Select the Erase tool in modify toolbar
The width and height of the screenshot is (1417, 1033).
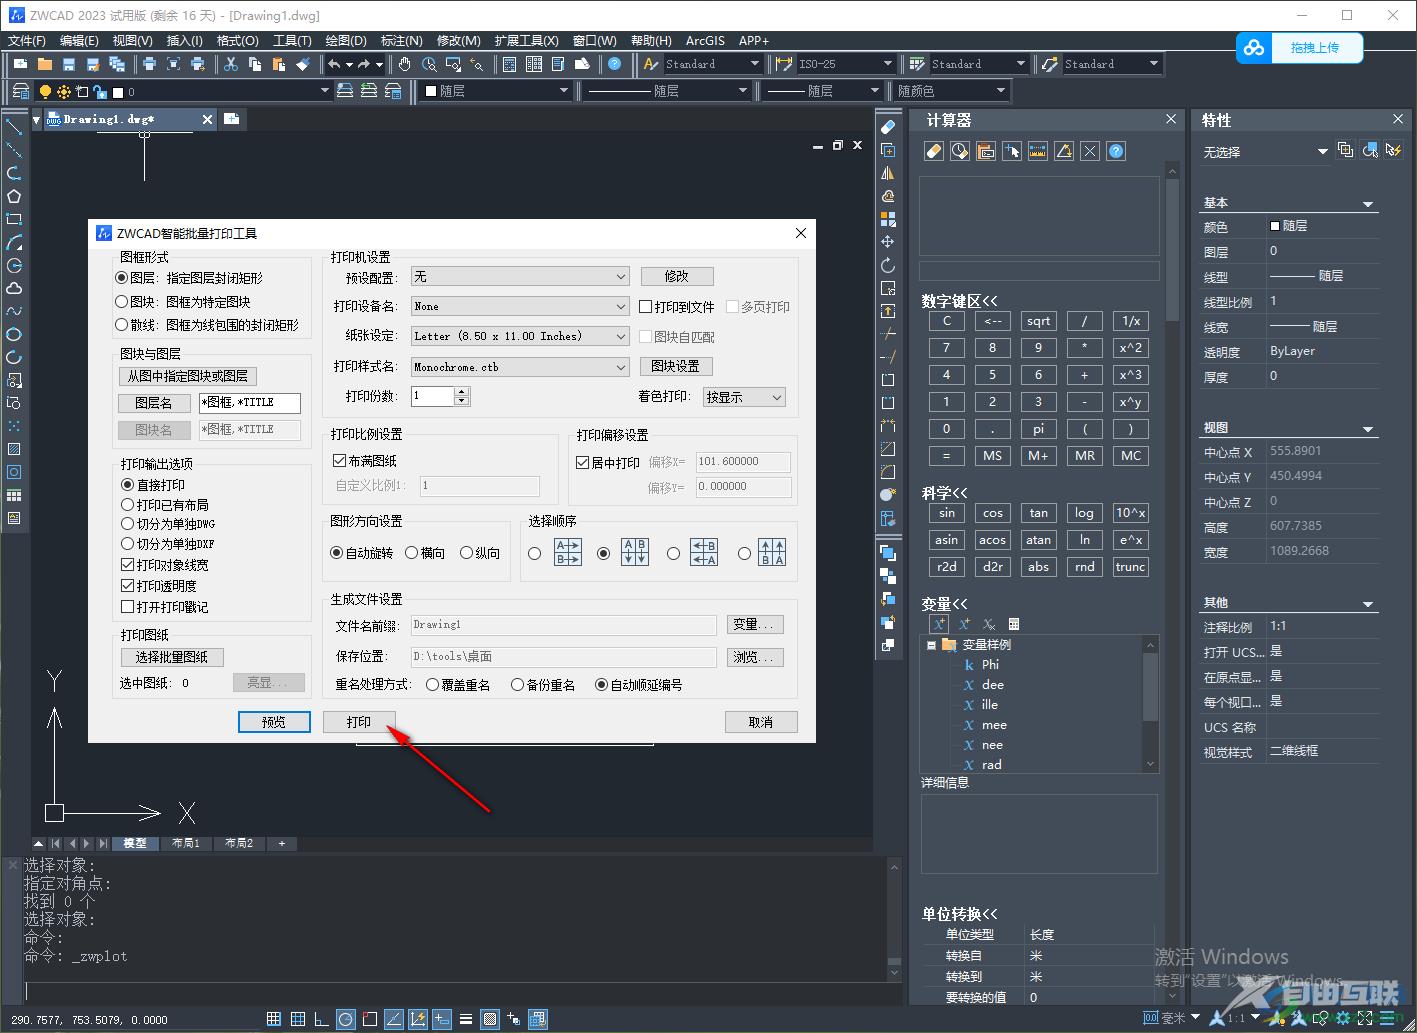pos(887,127)
